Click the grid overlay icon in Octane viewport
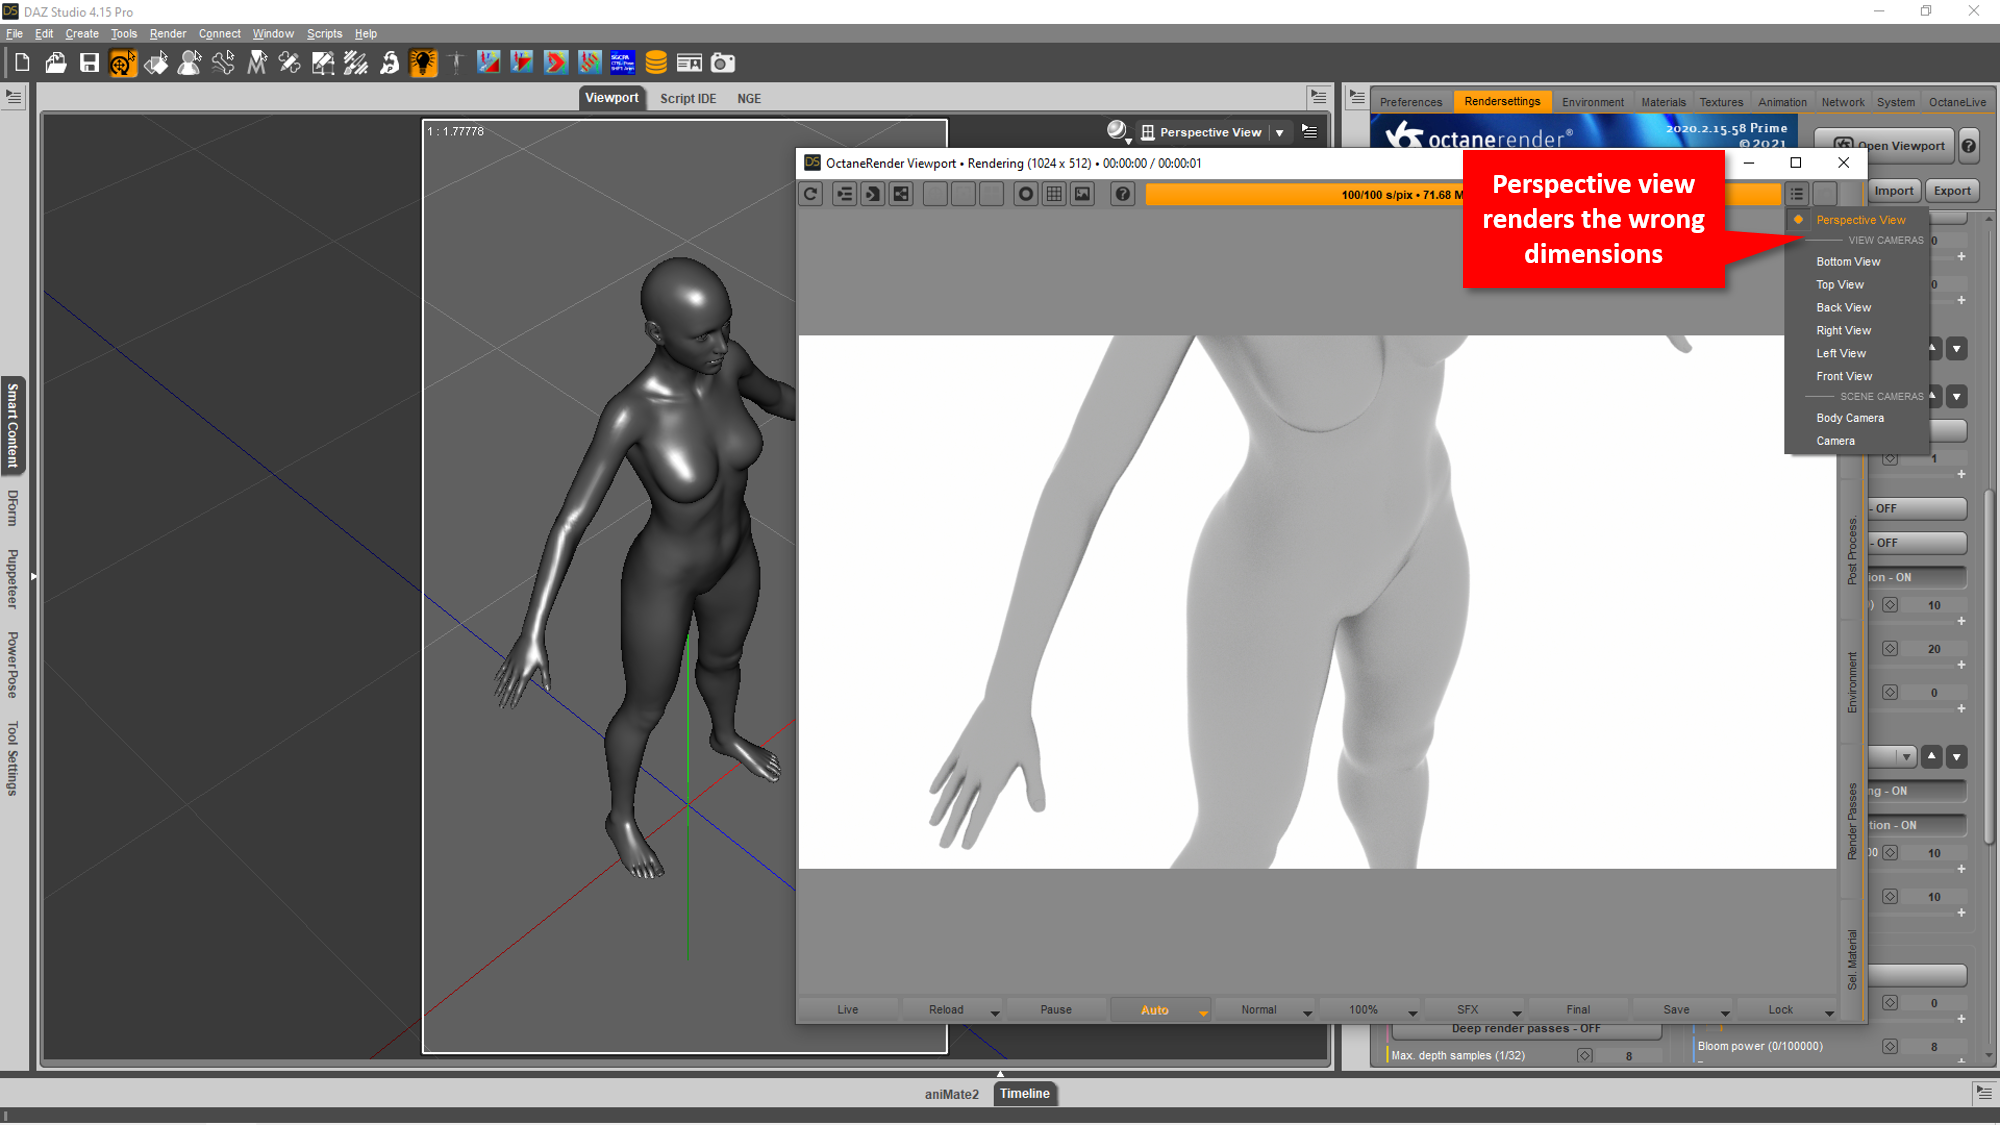Viewport: 2000px width, 1125px height. [x=1054, y=194]
